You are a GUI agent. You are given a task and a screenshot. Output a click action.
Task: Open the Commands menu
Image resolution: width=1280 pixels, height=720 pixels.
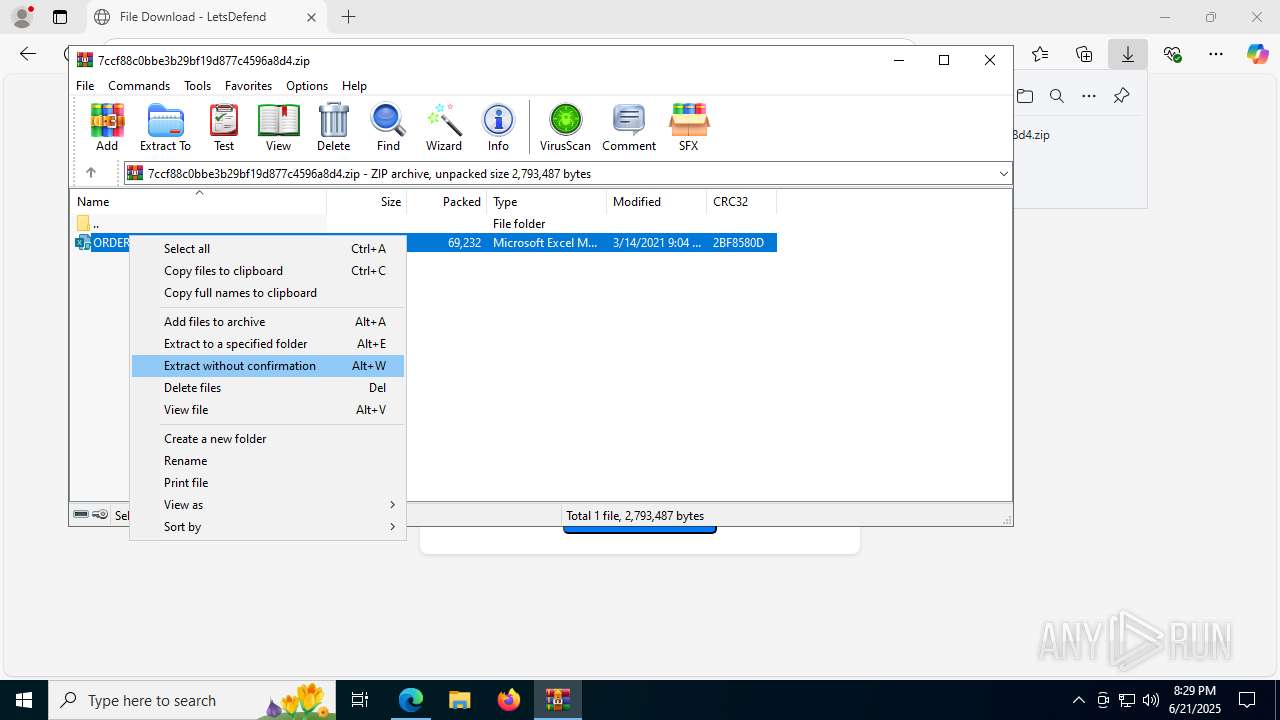tap(139, 86)
